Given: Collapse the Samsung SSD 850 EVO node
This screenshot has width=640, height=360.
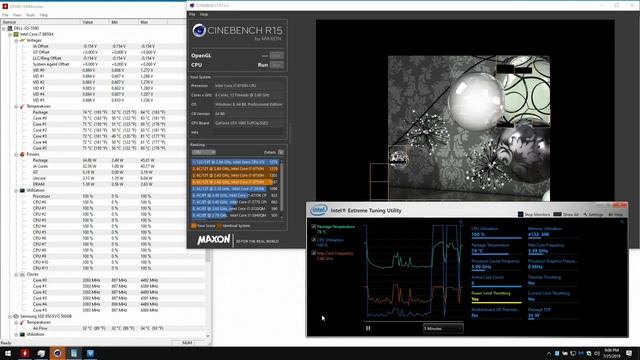Looking at the screenshot, I should (10, 317).
